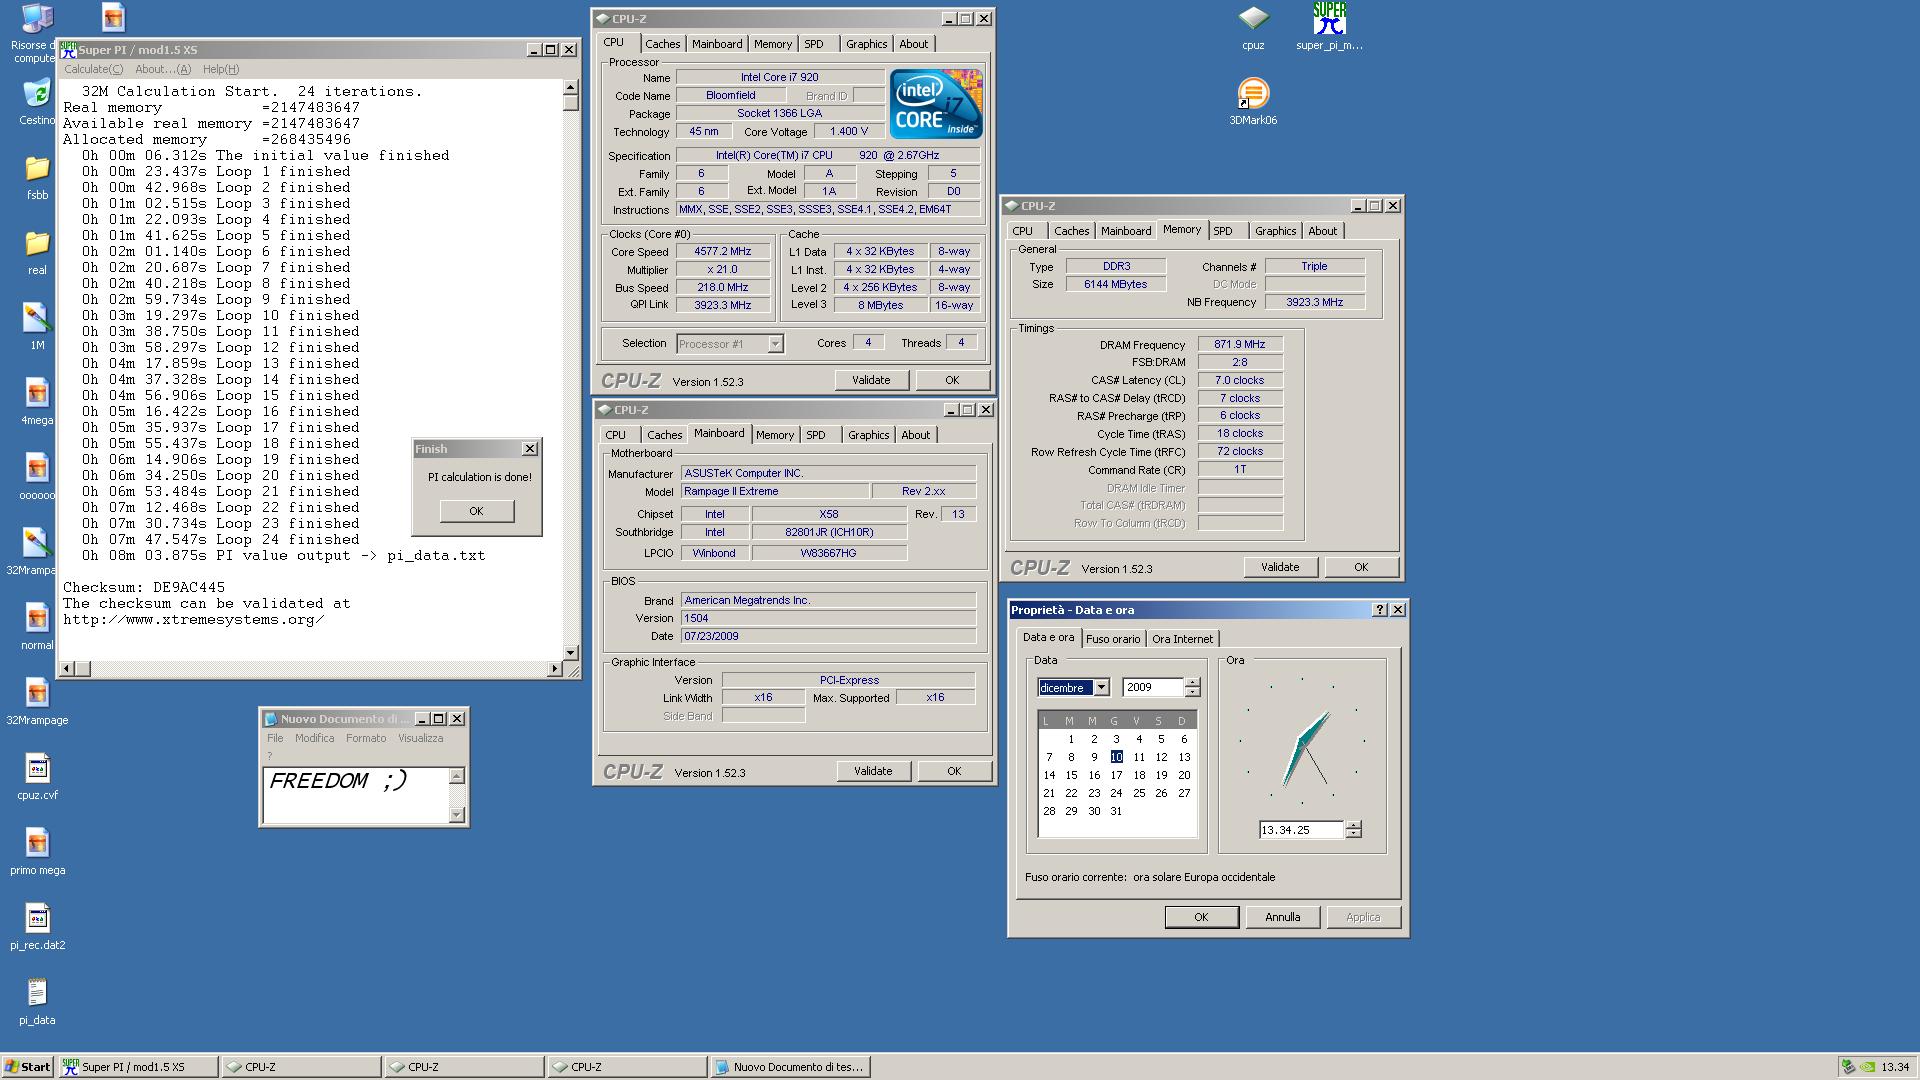Click the FREEDOM text area in Notepad
Viewport: 1920px width, 1080px height.
[x=356, y=795]
